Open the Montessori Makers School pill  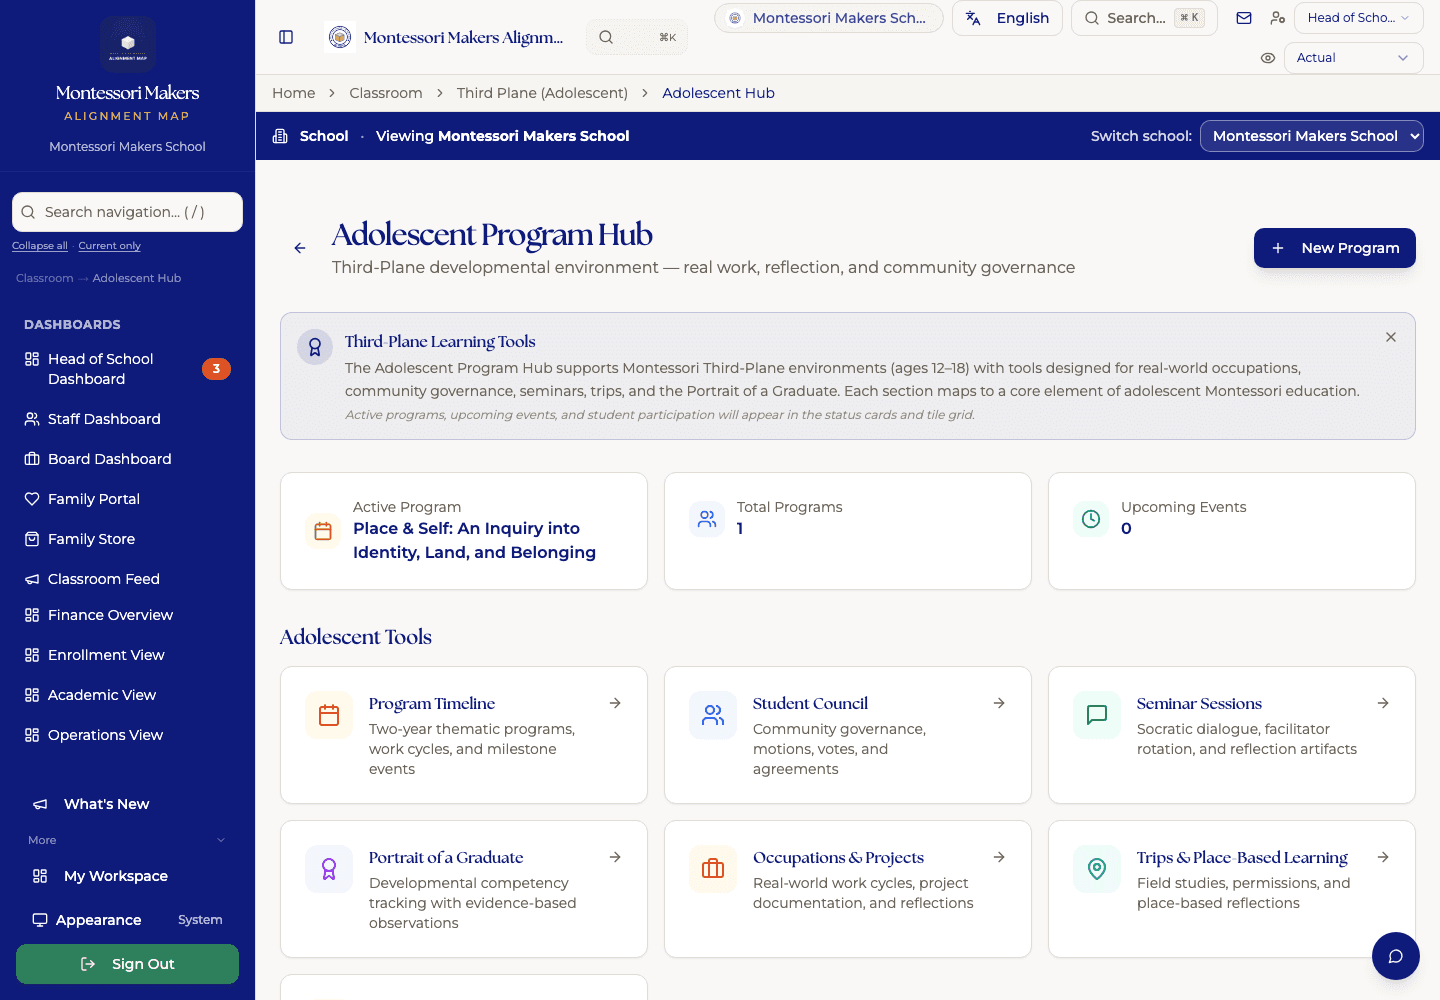pos(829,18)
